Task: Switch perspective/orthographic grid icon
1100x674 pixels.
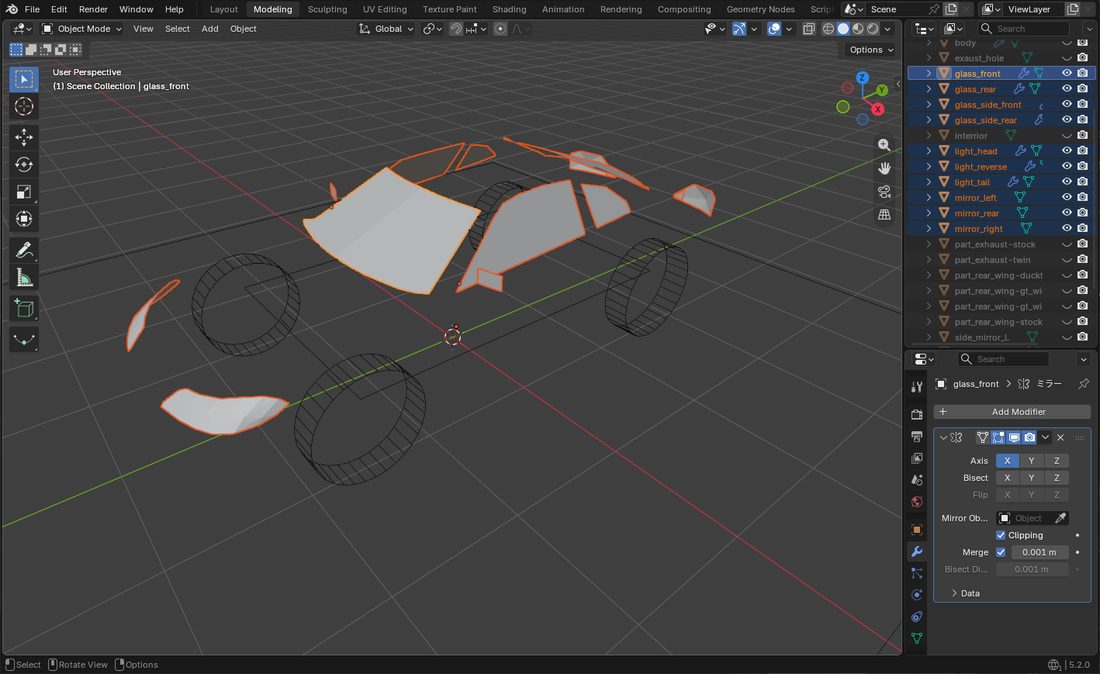Action: pyautogui.click(x=884, y=215)
